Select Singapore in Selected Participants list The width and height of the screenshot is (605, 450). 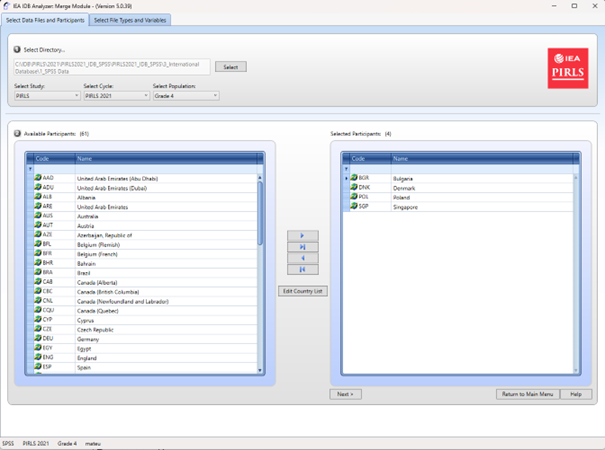pos(405,207)
